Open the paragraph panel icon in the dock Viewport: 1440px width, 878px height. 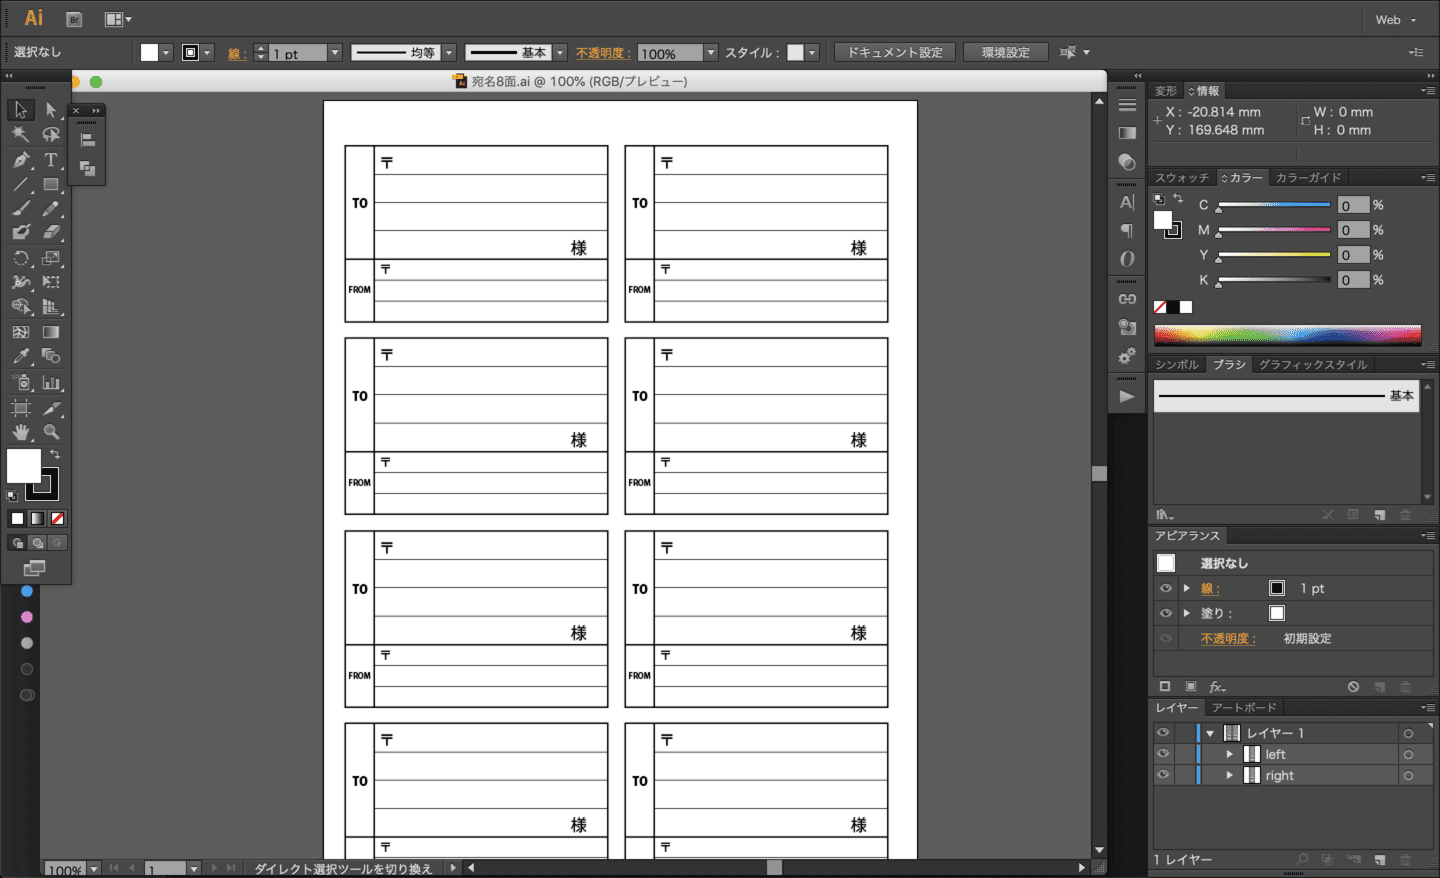(x=1126, y=230)
